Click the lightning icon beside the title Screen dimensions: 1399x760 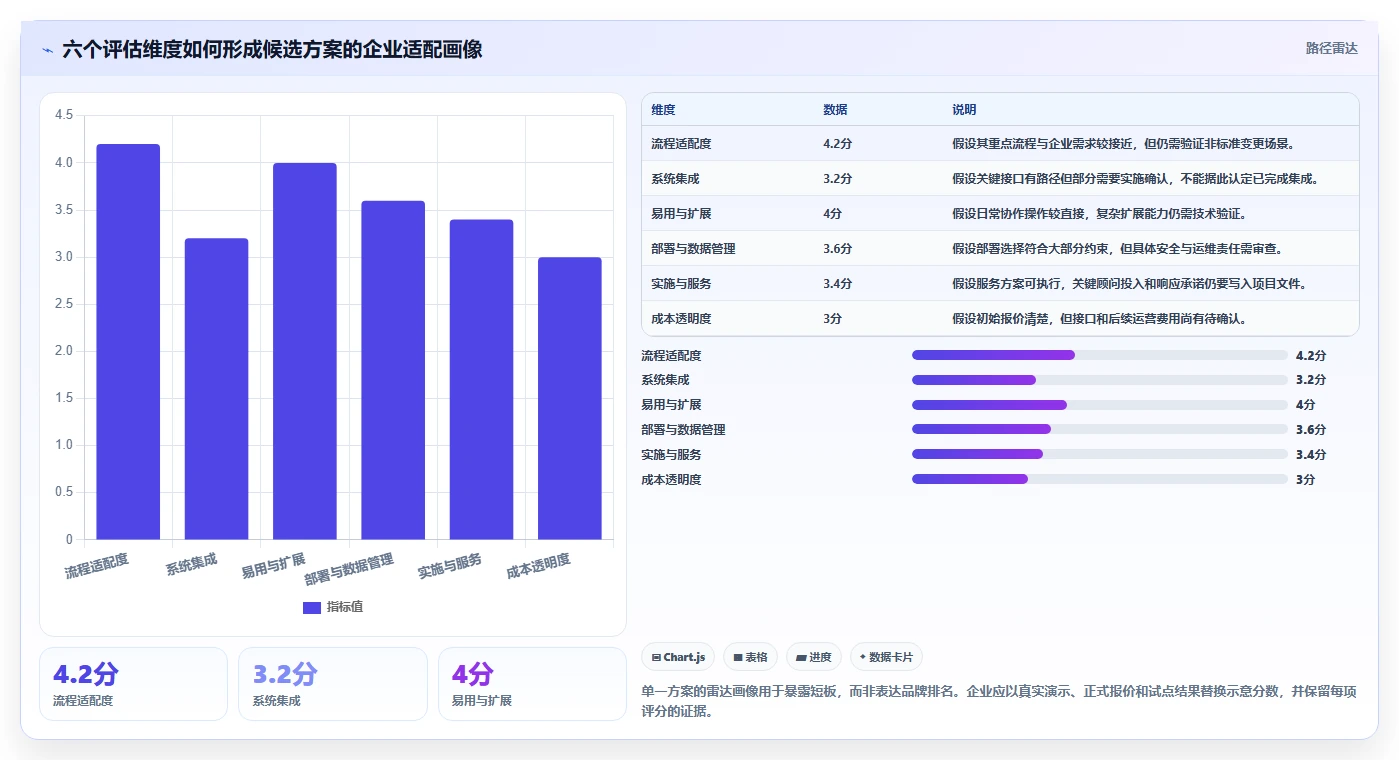pos(47,49)
